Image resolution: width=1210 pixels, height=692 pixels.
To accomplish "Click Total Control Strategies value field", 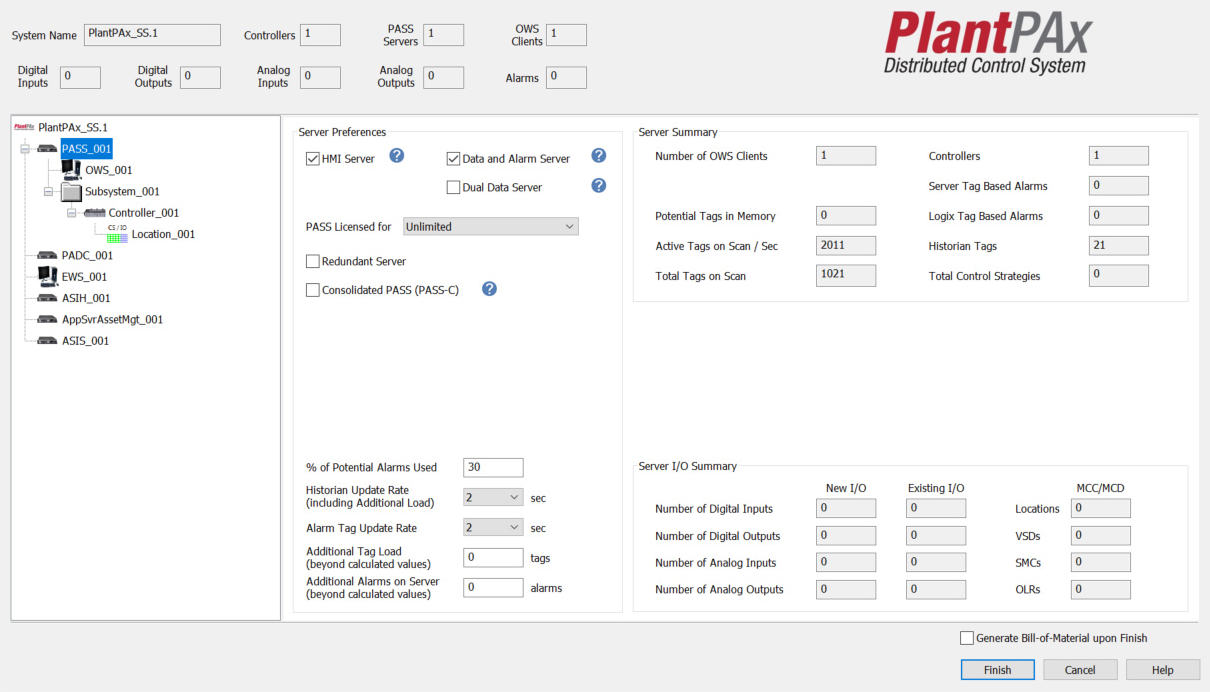I will click(1118, 276).
